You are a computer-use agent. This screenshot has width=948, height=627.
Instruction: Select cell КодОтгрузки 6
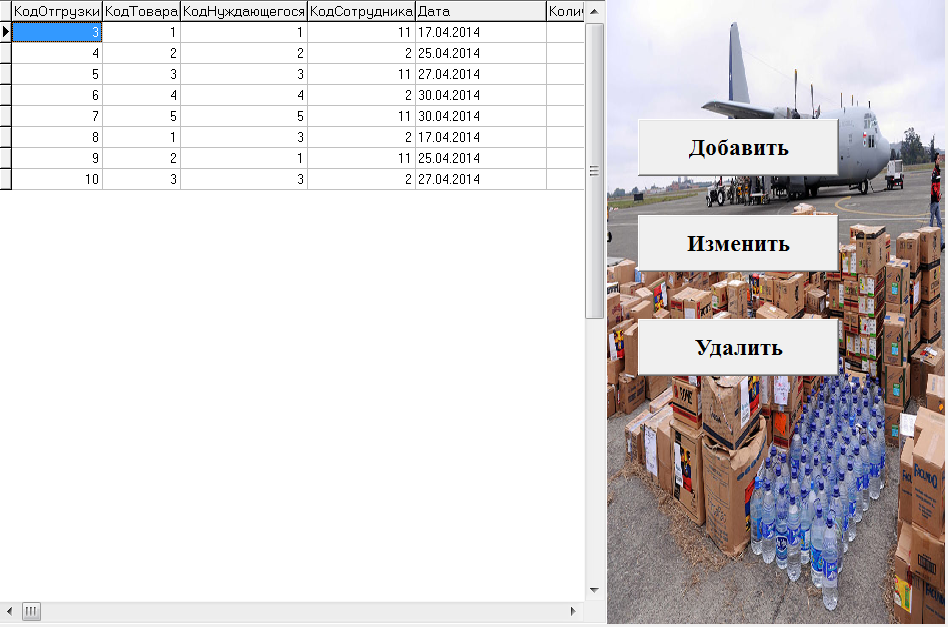[x=57, y=96]
